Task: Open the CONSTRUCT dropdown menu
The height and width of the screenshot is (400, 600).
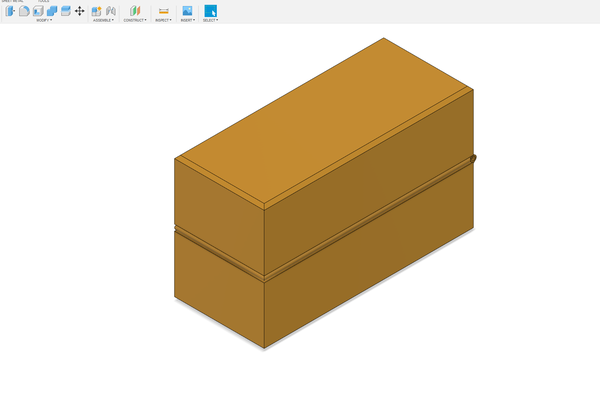Action: click(135, 20)
